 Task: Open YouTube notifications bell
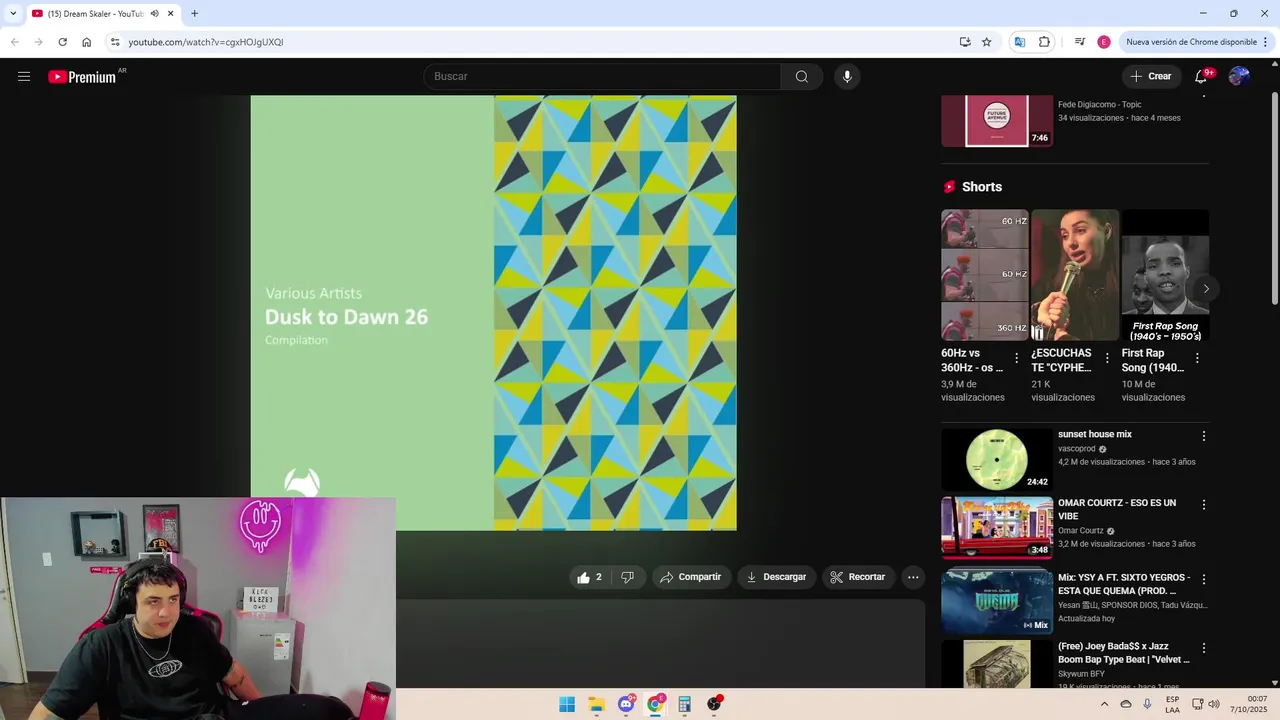tap(1202, 76)
